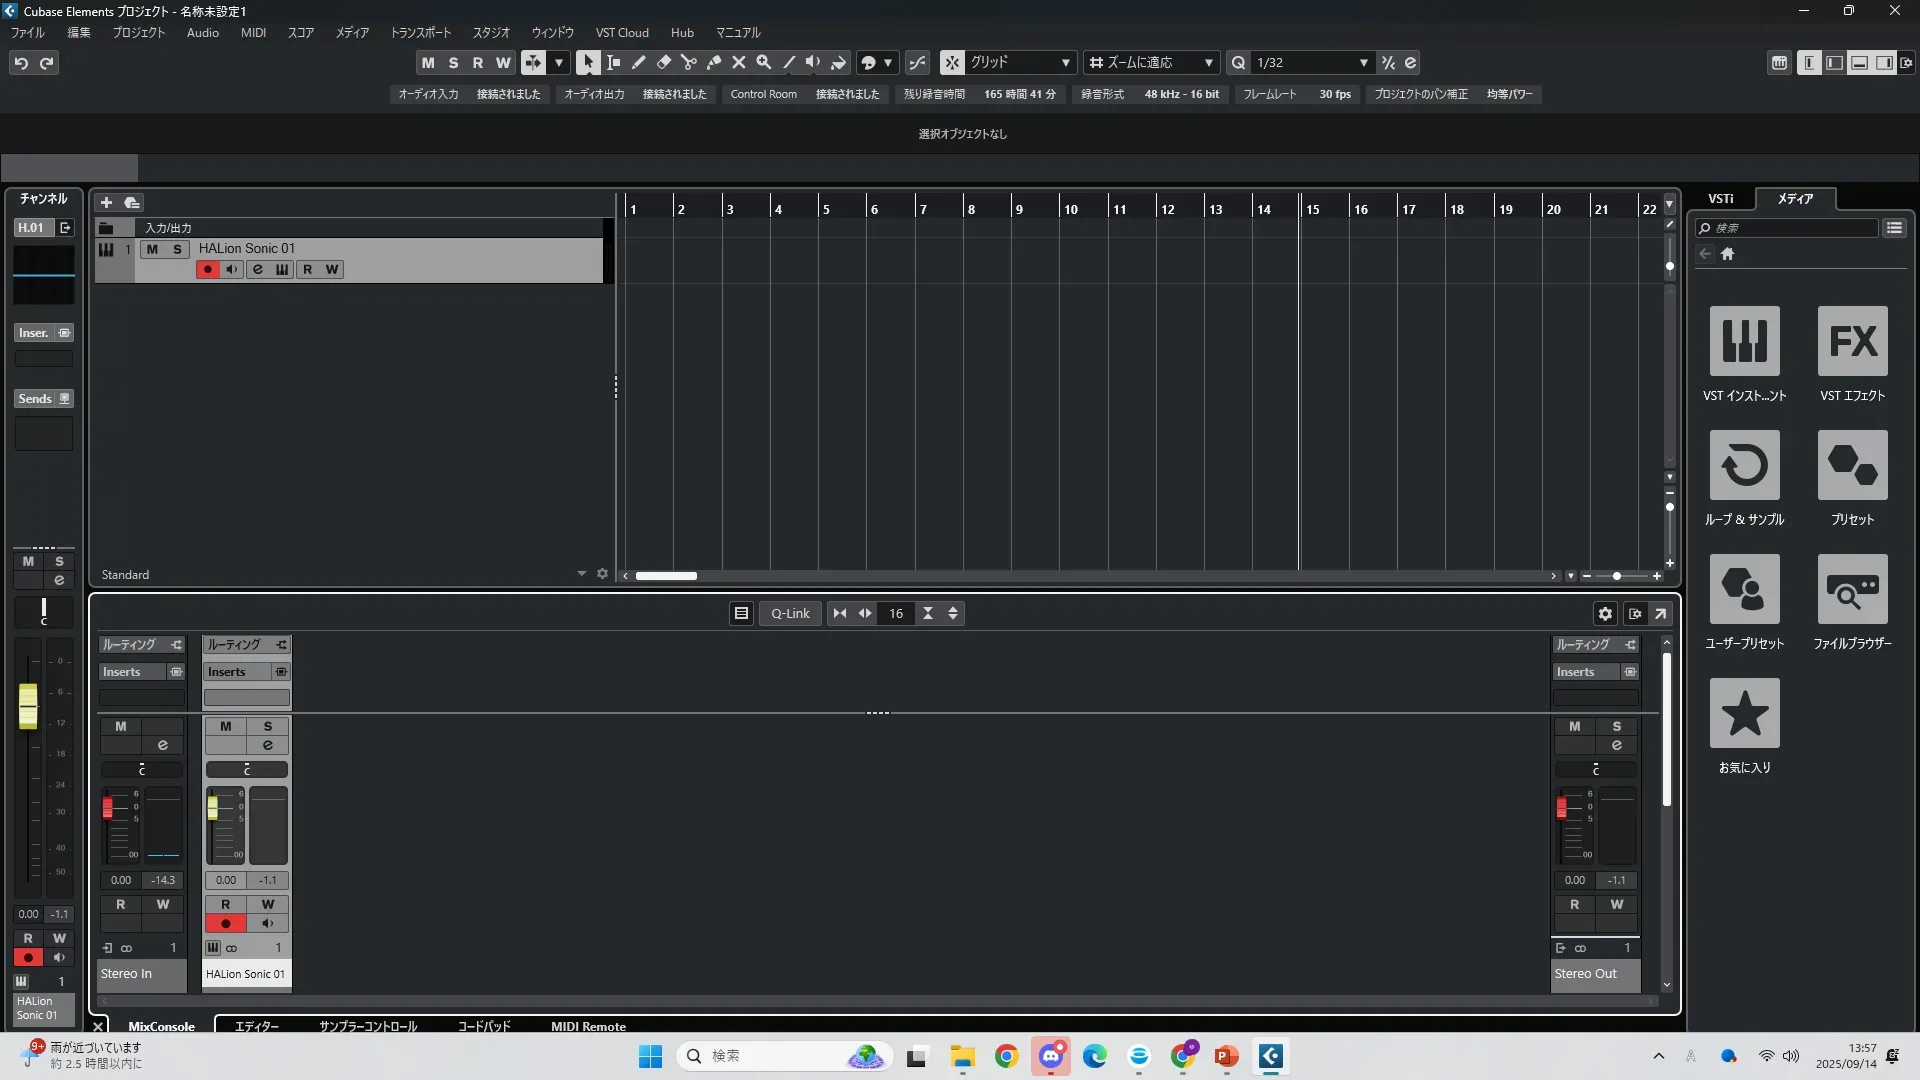The width and height of the screenshot is (1920, 1080).
Task: Open VST Instruments media tile
Action: click(x=1744, y=341)
